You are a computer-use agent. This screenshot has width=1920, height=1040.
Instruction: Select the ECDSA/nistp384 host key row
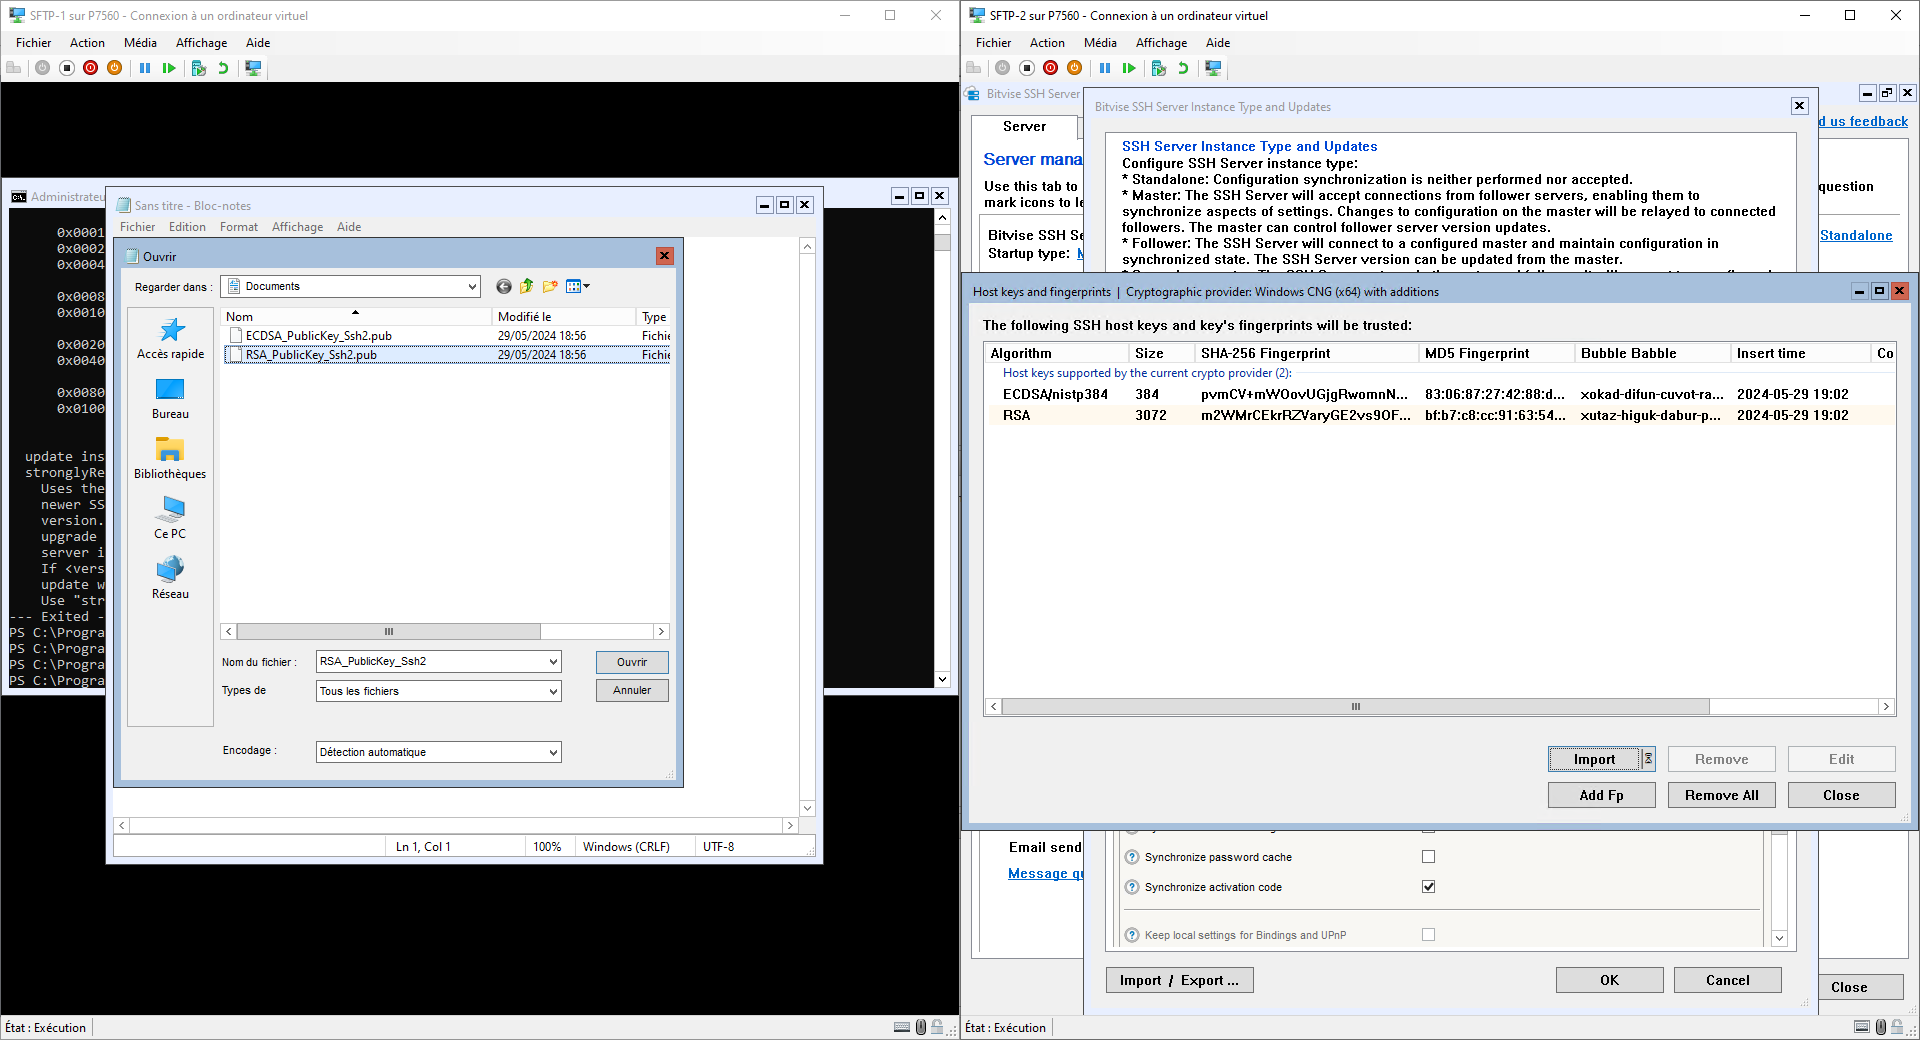click(x=1440, y=394)
